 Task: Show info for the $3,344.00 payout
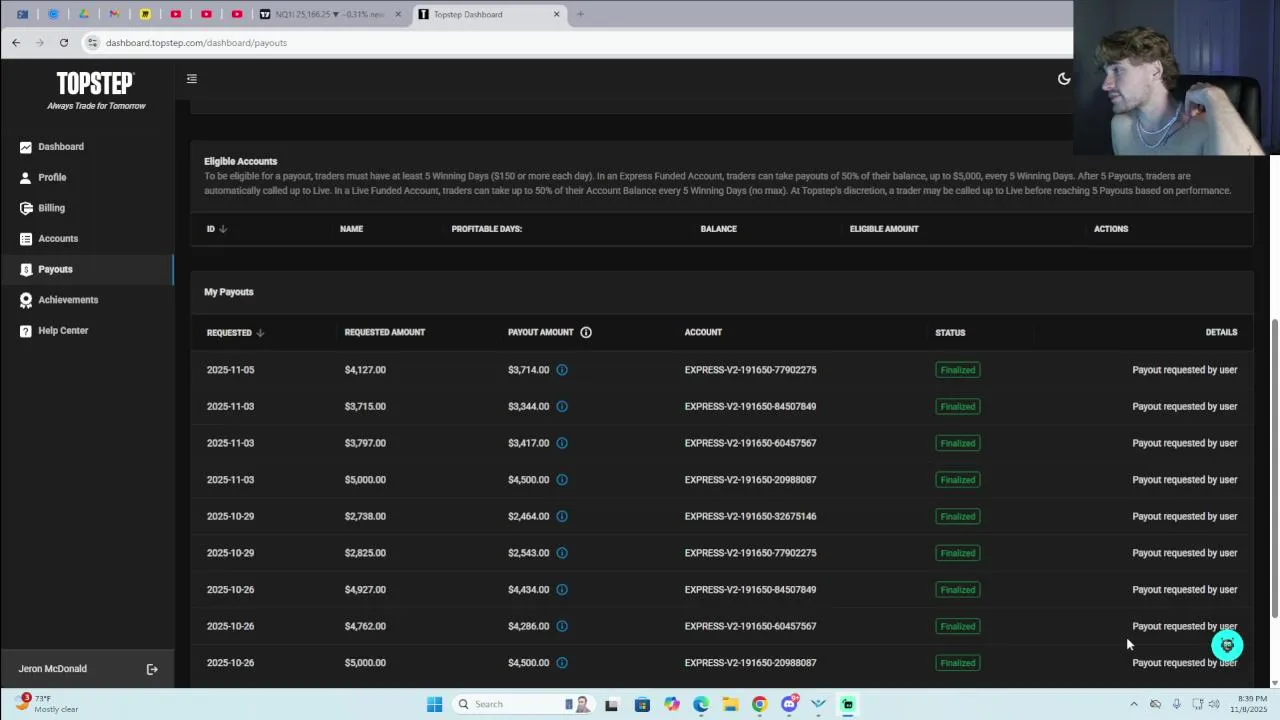click(x=562, y=406)
